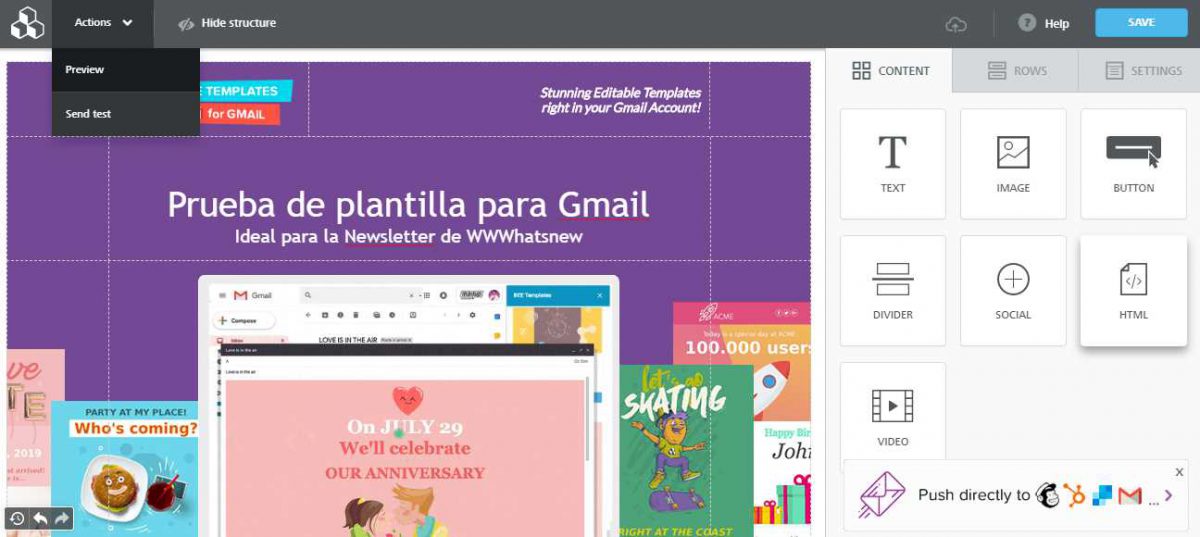Select the IMAGE content block
The image size is (1200, 537).
pos(1013,164)
